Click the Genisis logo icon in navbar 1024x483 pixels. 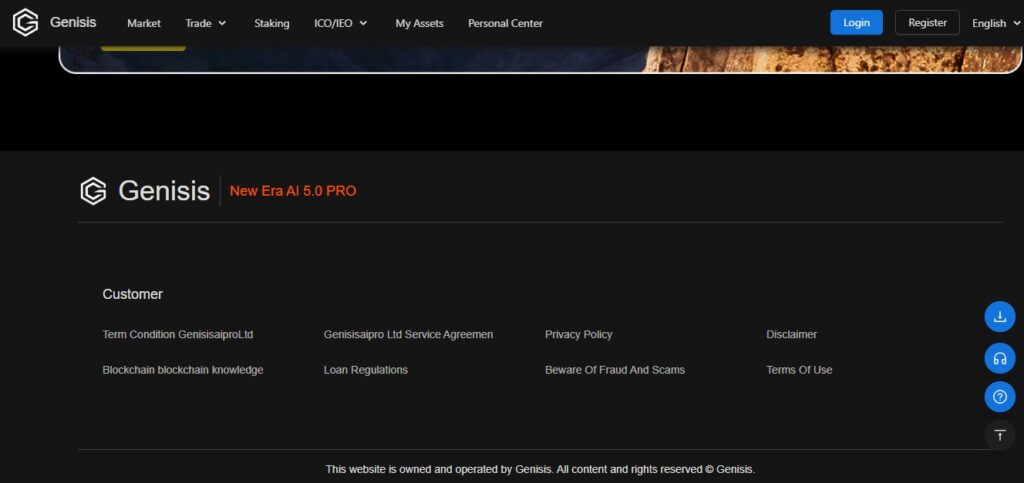pyautogui.click(x=25, y=22)
